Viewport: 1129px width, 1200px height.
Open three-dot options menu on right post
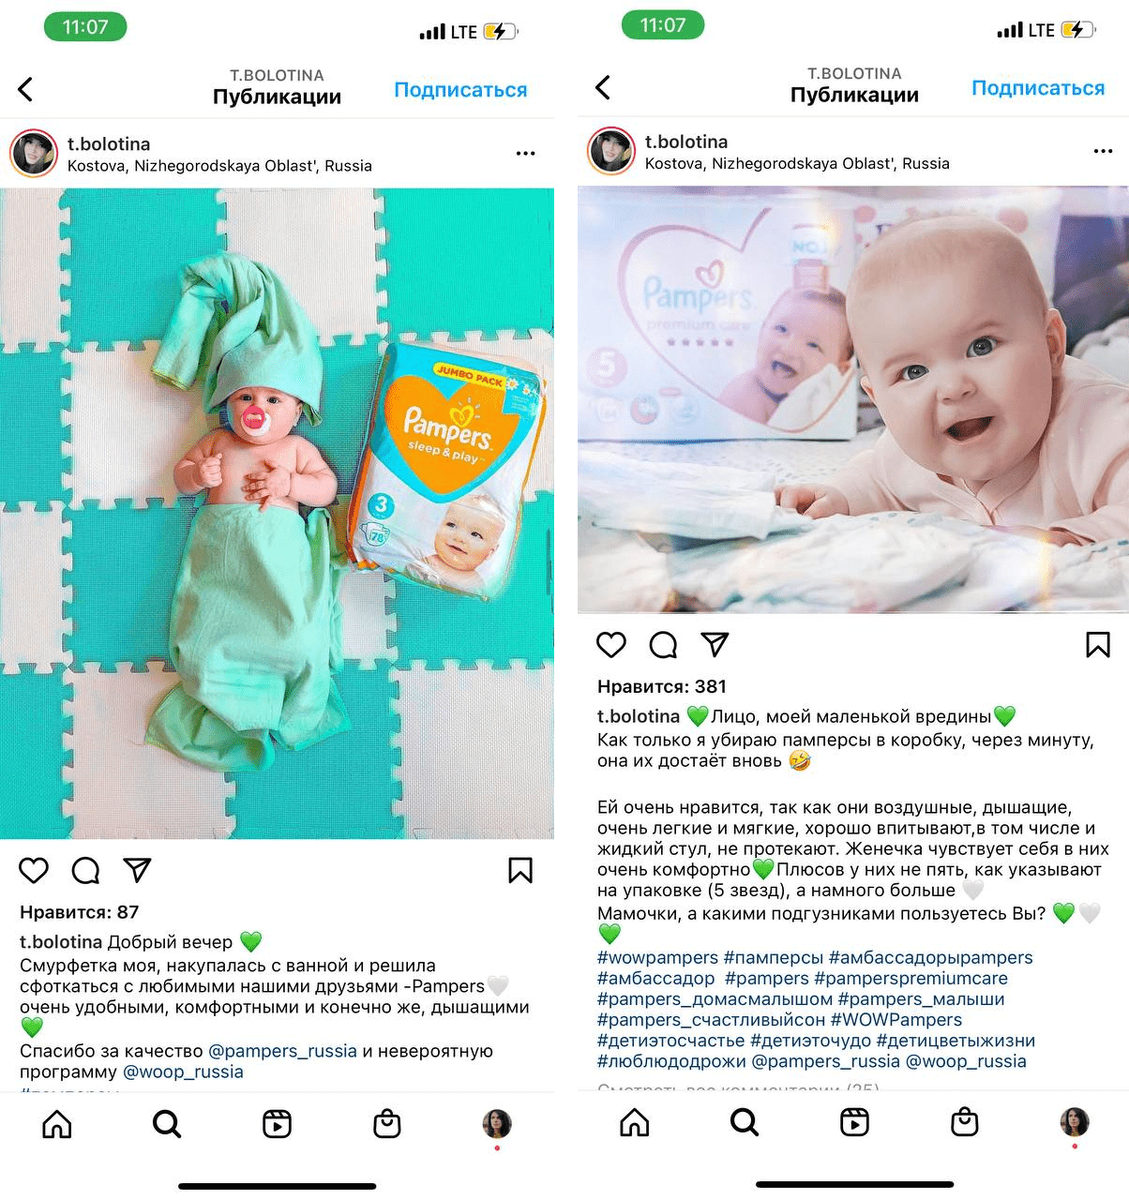tap(1103, 151)
